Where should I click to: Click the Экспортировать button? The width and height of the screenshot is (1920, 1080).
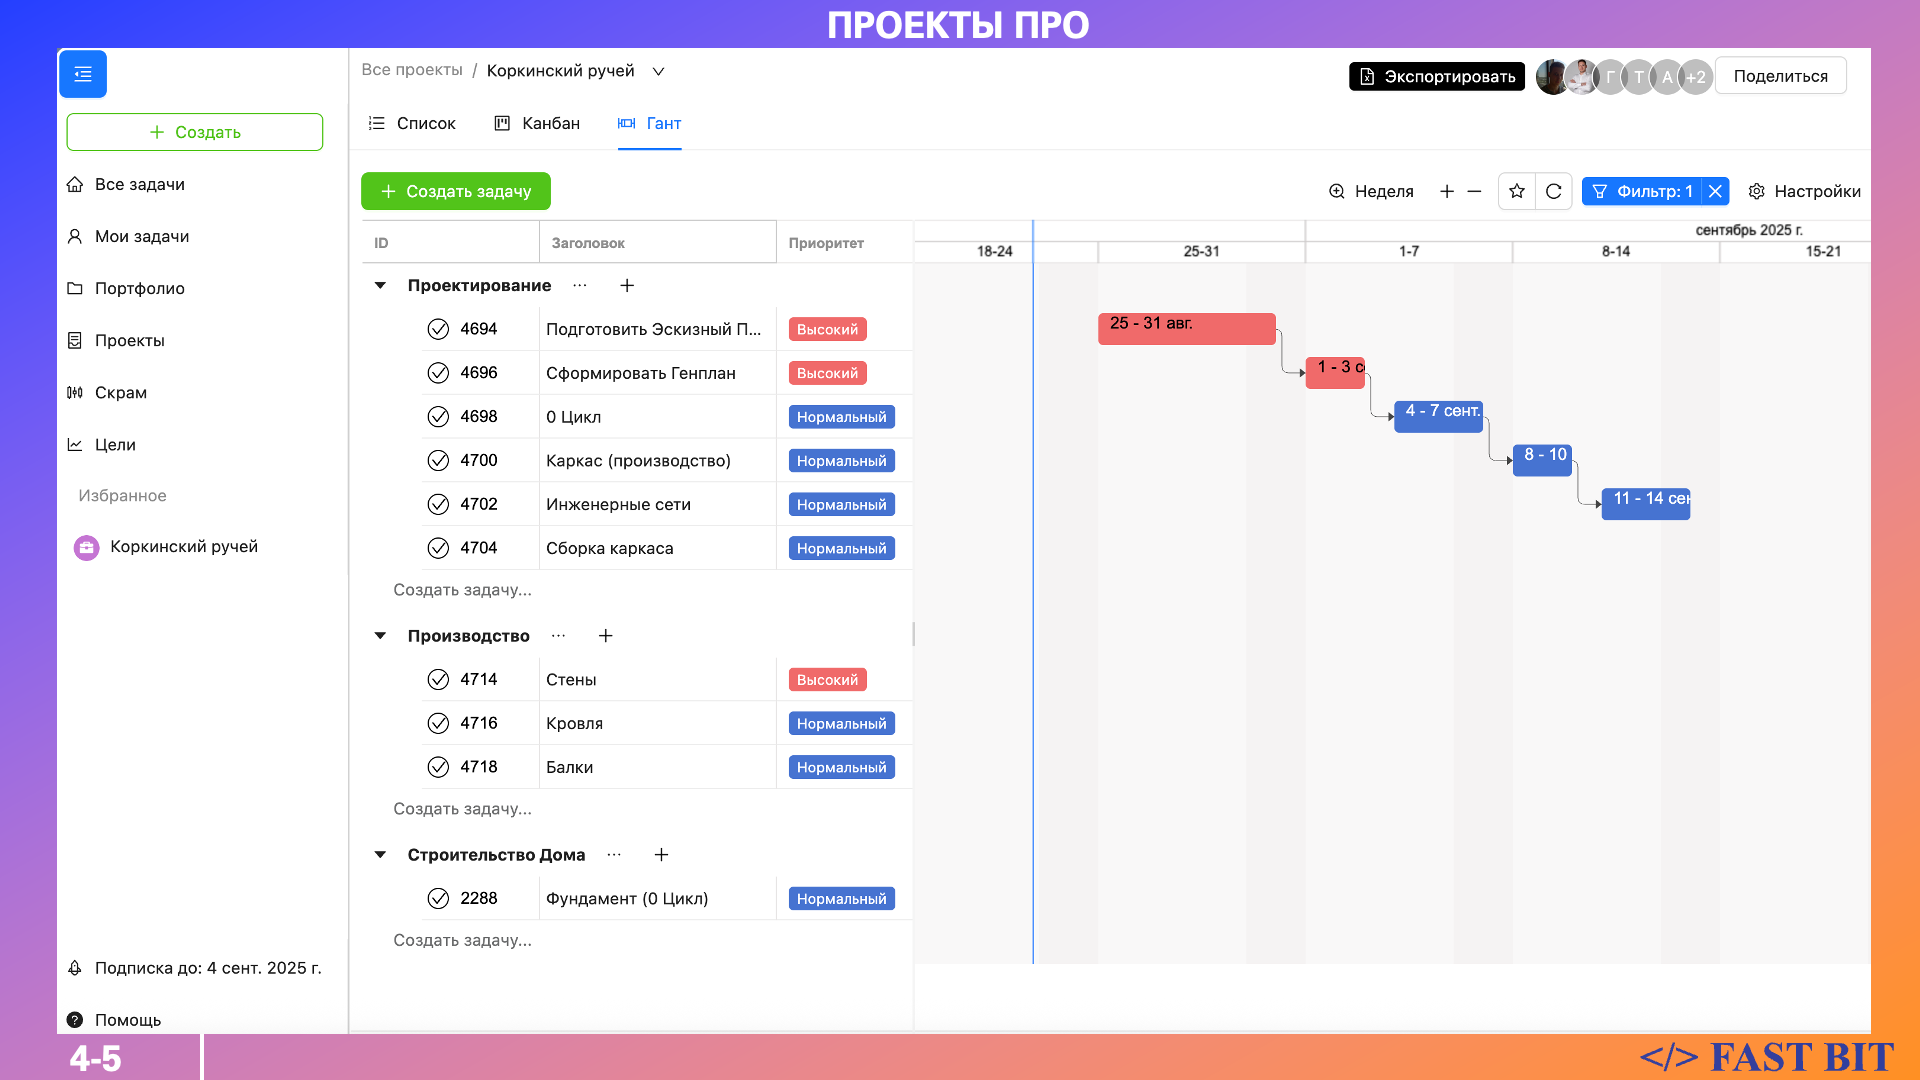click(1436, 76)
